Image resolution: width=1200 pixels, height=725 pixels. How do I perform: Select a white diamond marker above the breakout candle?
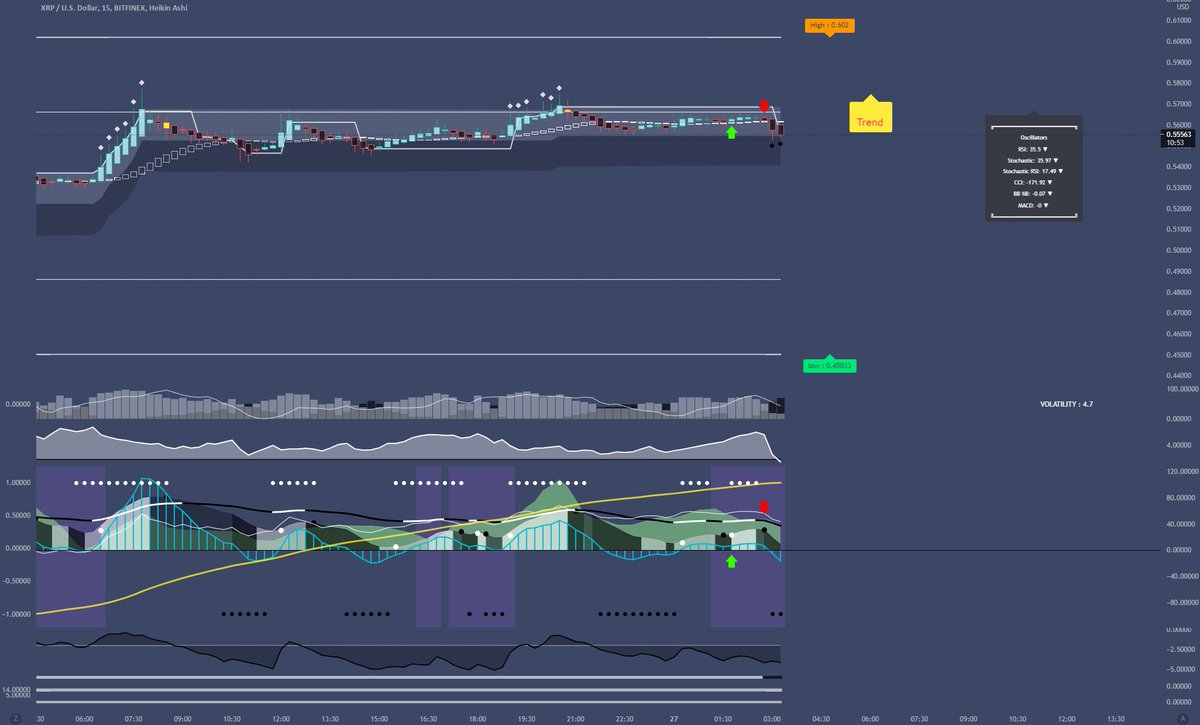point(141,84)
